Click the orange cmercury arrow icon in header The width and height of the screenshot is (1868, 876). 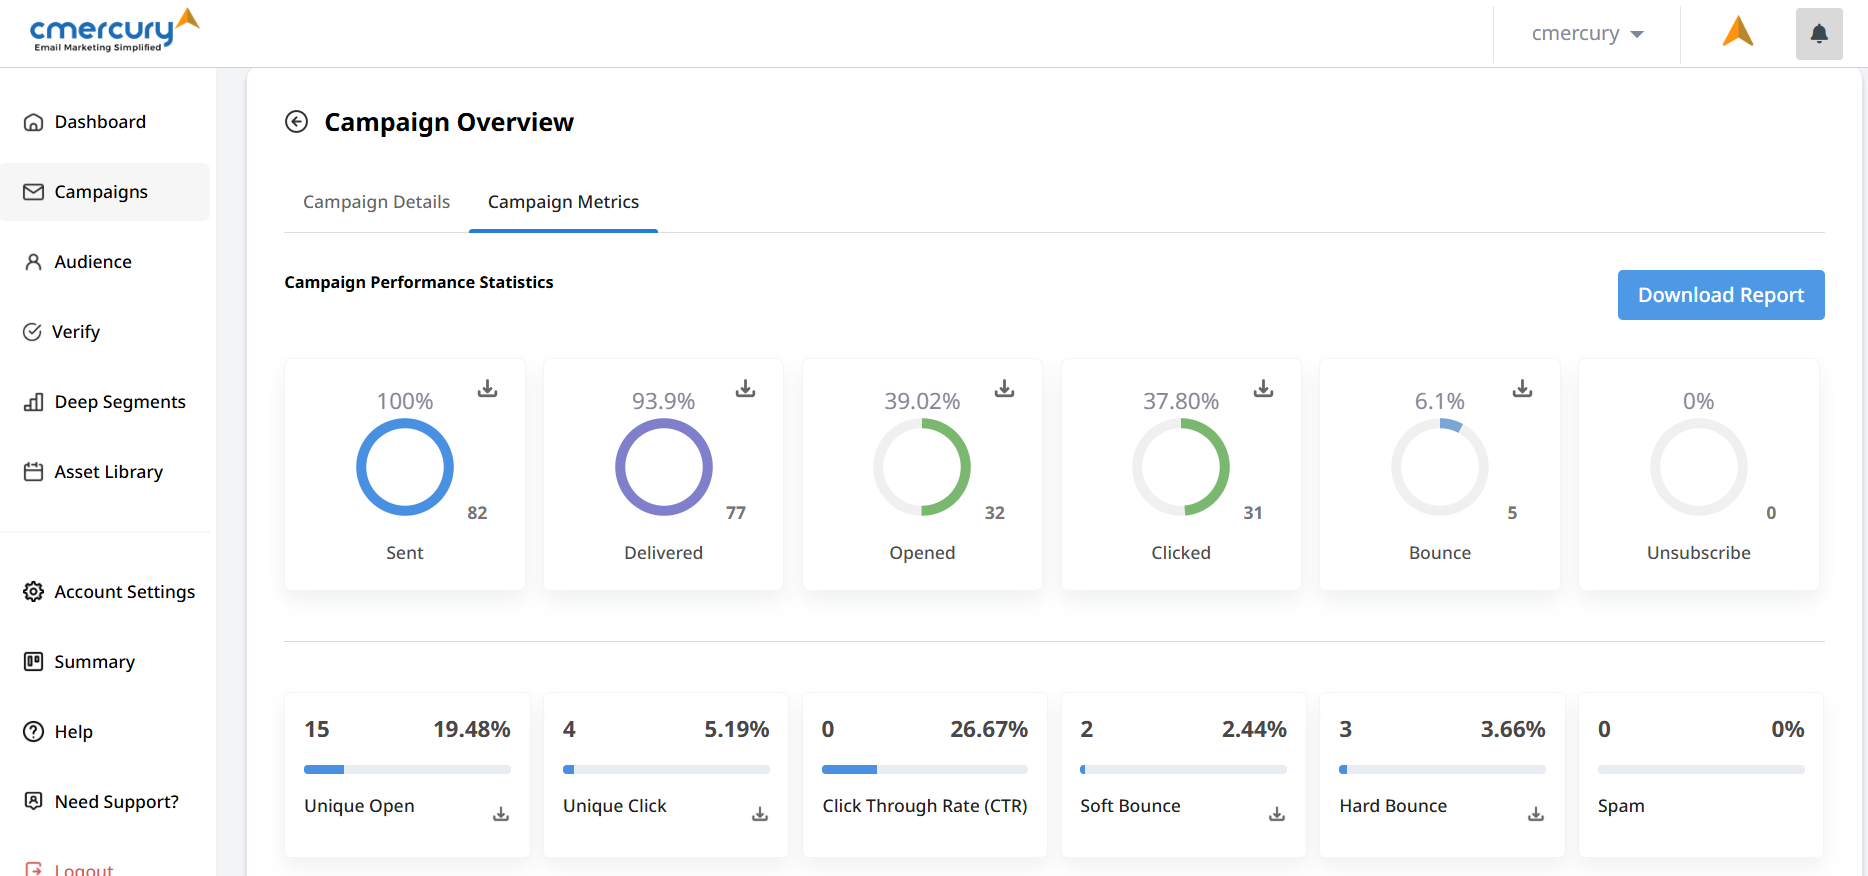[1738, 32]
